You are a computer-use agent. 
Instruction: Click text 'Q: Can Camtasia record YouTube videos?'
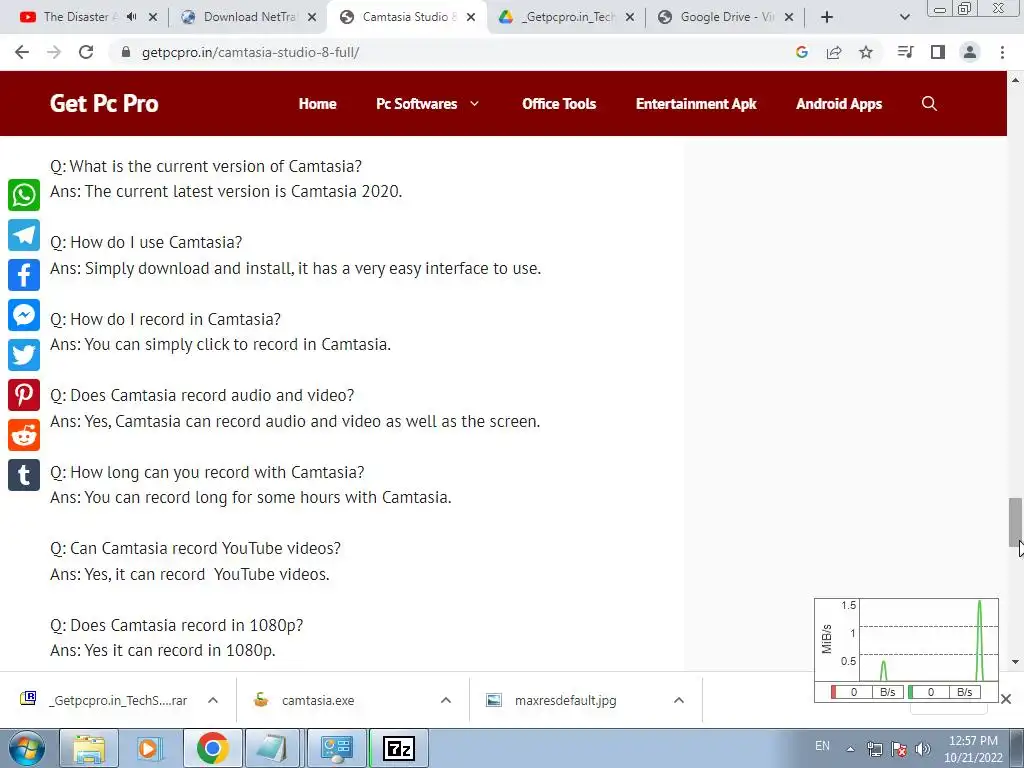195,548
